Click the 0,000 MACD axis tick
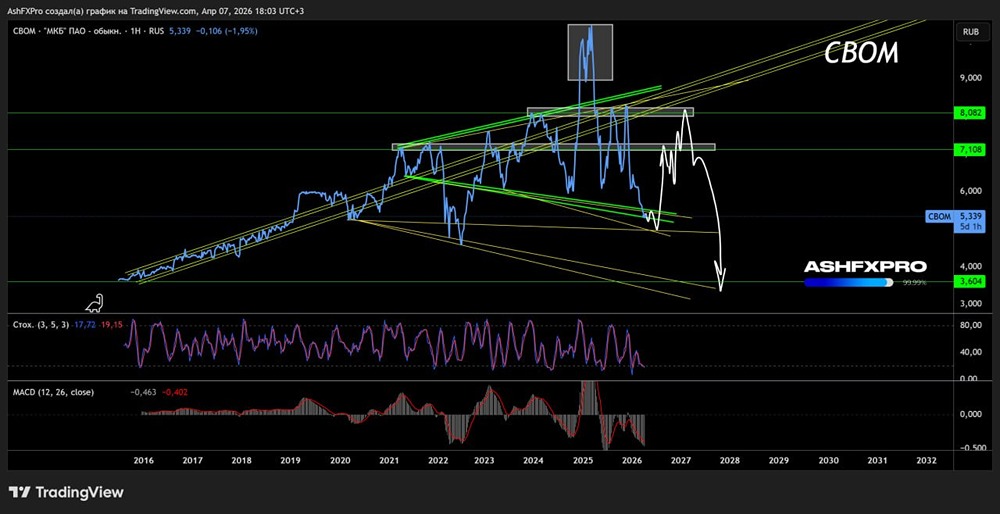The width and height of the screenshot is (1000, 514). click(972, 415)
